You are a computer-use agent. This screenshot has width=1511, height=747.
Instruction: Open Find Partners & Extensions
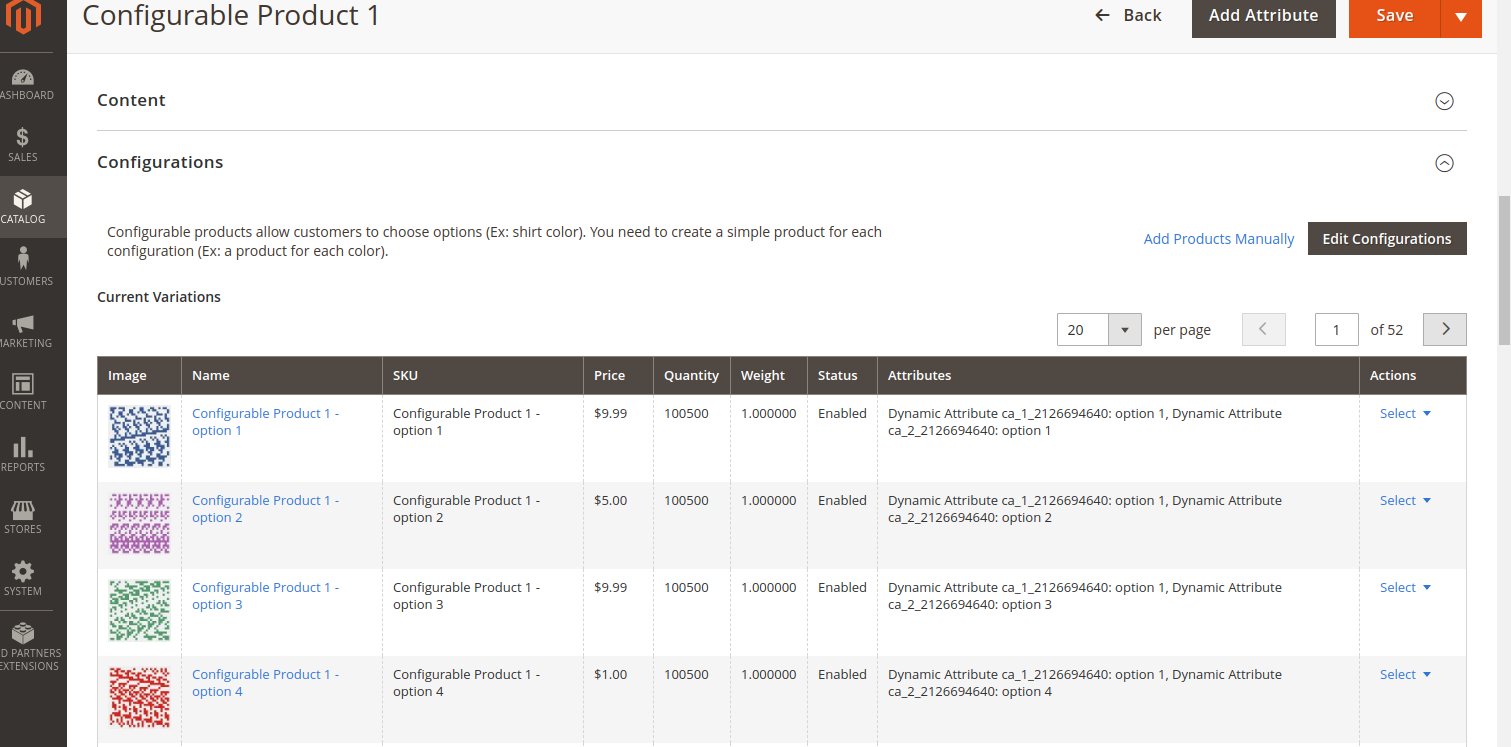[x=23, y=640]
